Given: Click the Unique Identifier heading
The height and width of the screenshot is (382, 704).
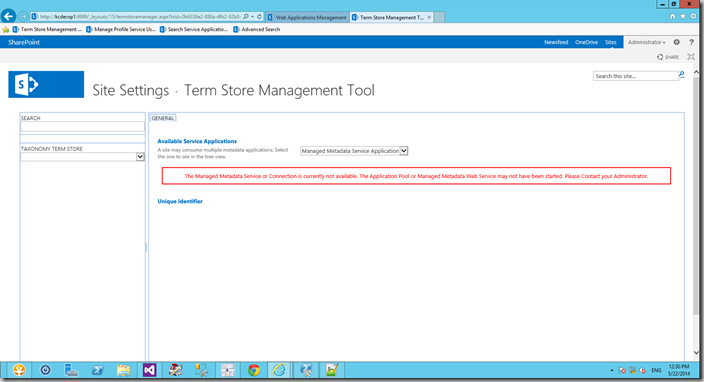Looking at the screenshot, I should [180, 201].
